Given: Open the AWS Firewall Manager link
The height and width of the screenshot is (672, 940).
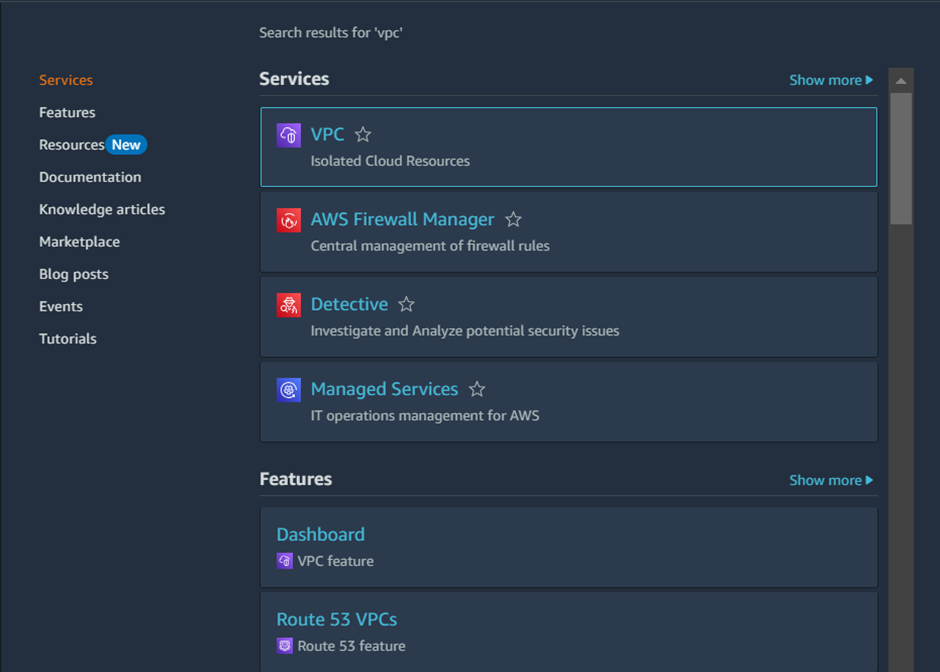Looking at the screenshot, I should tap(402, 219).
